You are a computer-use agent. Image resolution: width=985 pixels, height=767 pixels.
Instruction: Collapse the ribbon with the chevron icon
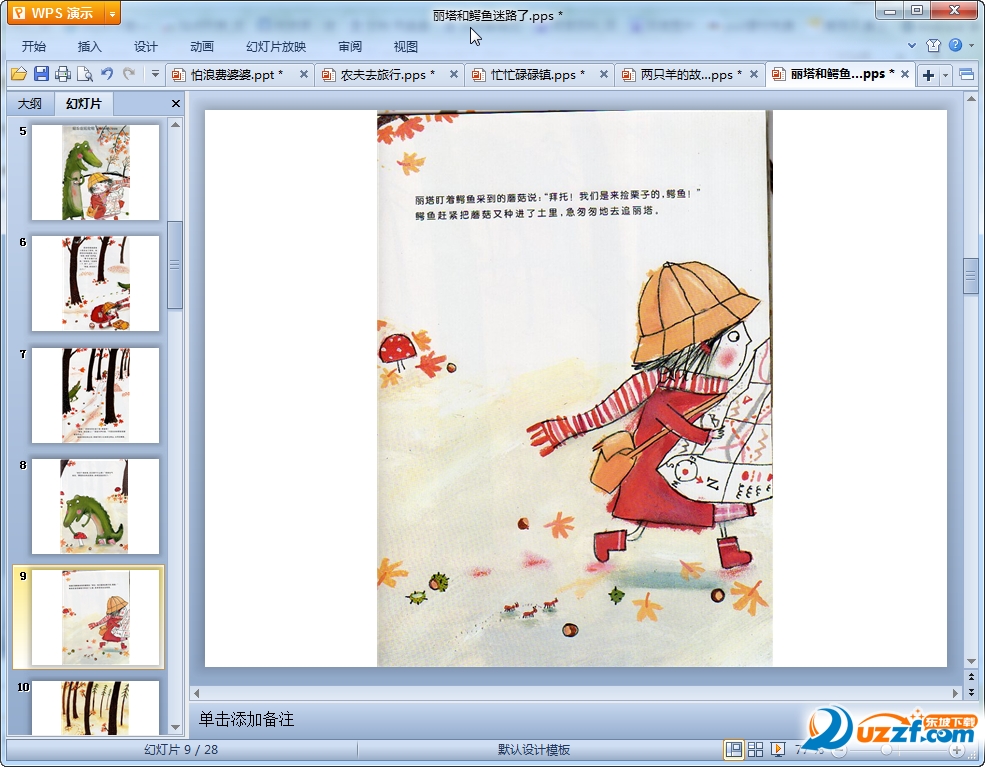[x=912, y=45]
